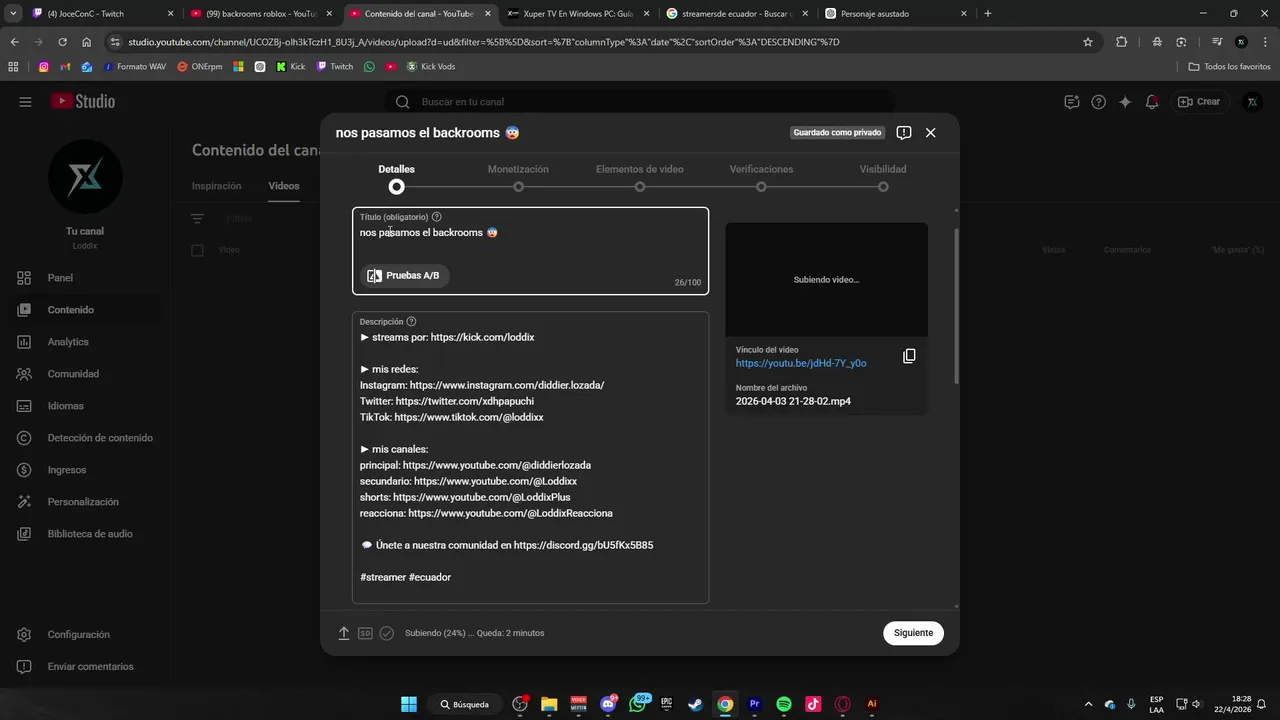1280x720 pixels.
Task: Expand the system tray hidden icons chevron
Action: click(1088, 704)
